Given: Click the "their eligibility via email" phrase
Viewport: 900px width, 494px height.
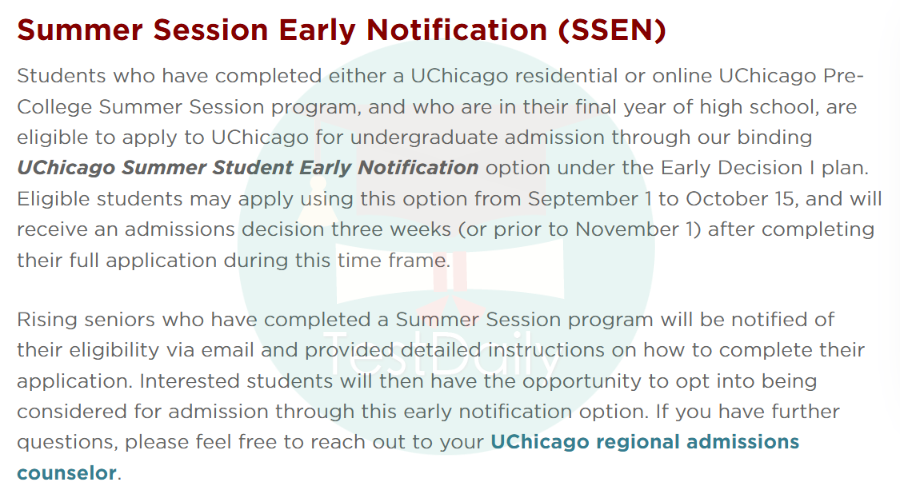Looking at the screenshot, I should click(x=135, y=350).
